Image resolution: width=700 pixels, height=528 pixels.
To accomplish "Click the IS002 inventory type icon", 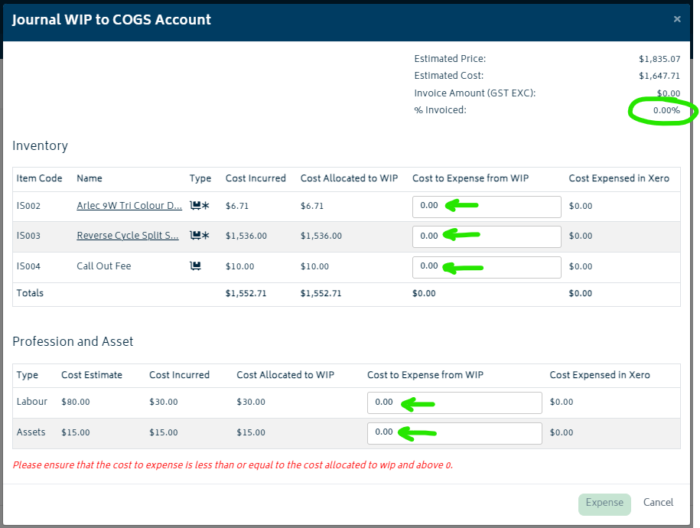I will coord(200,206).
